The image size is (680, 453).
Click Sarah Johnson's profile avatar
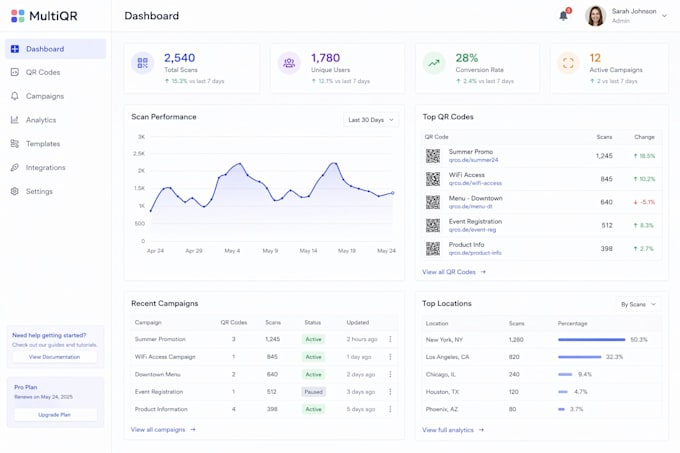point(595,16)
